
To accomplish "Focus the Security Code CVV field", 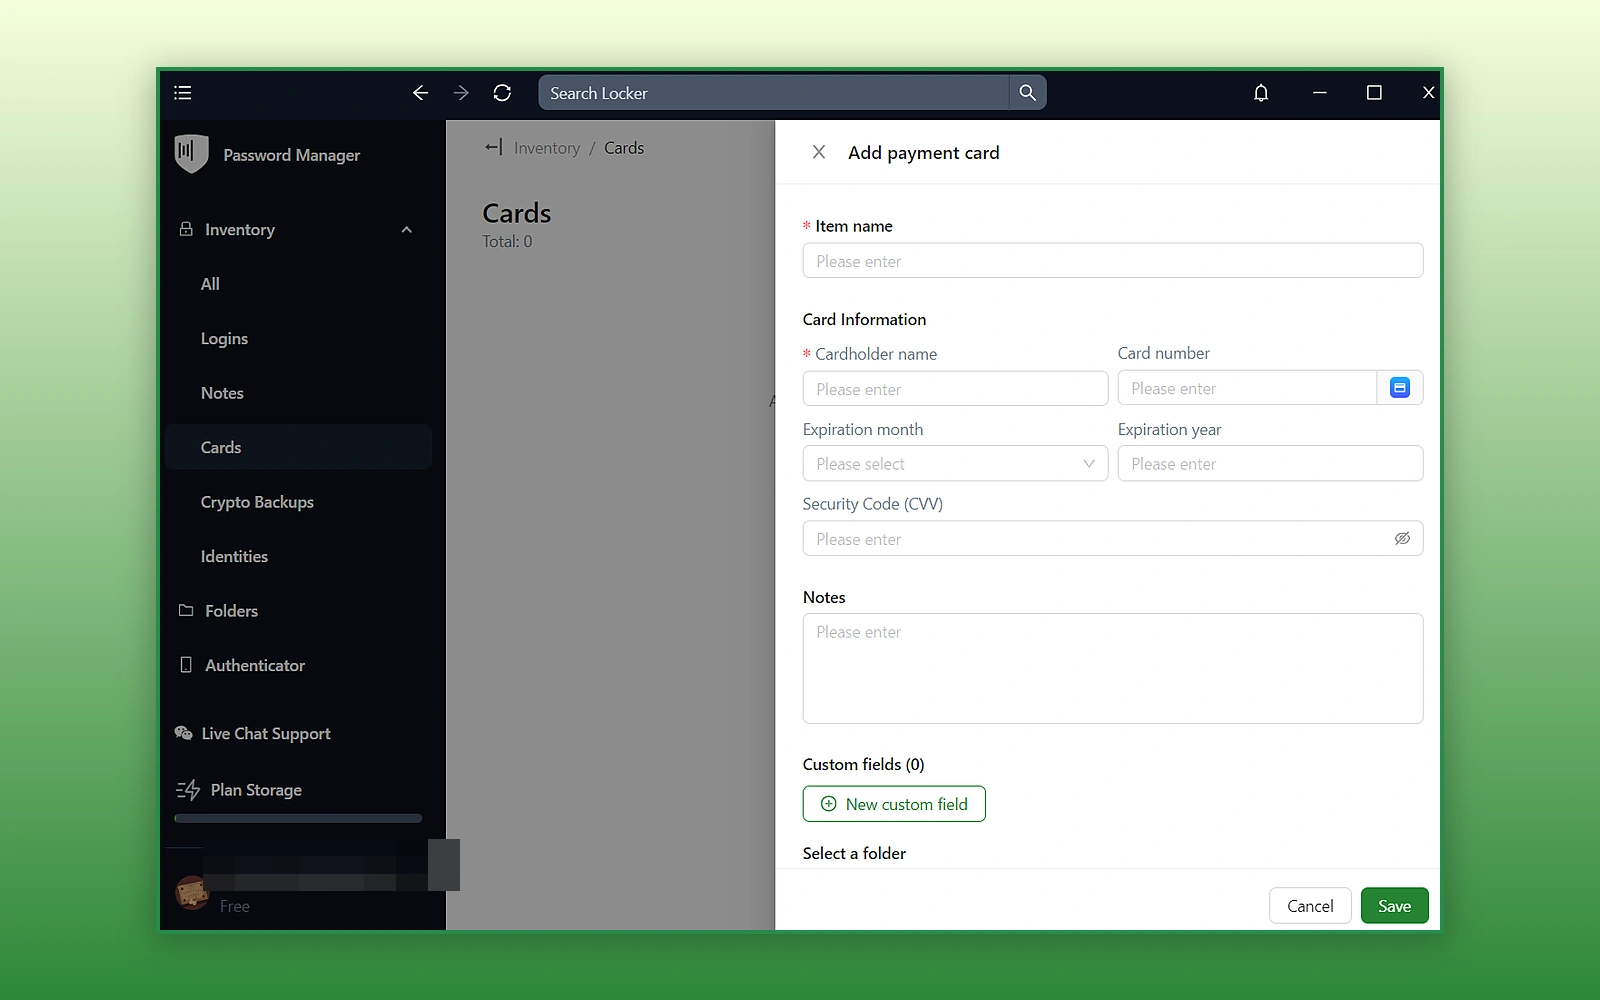I will click(x=1113, y=539).
